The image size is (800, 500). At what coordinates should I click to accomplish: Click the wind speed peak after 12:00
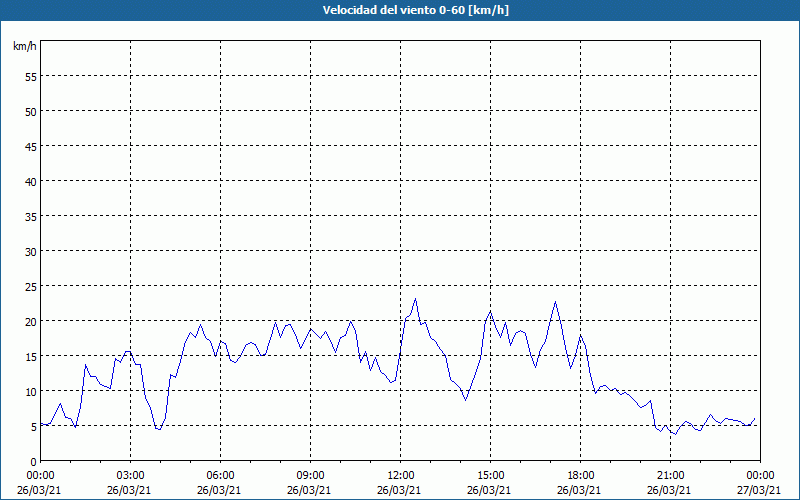tap(415, 299)
